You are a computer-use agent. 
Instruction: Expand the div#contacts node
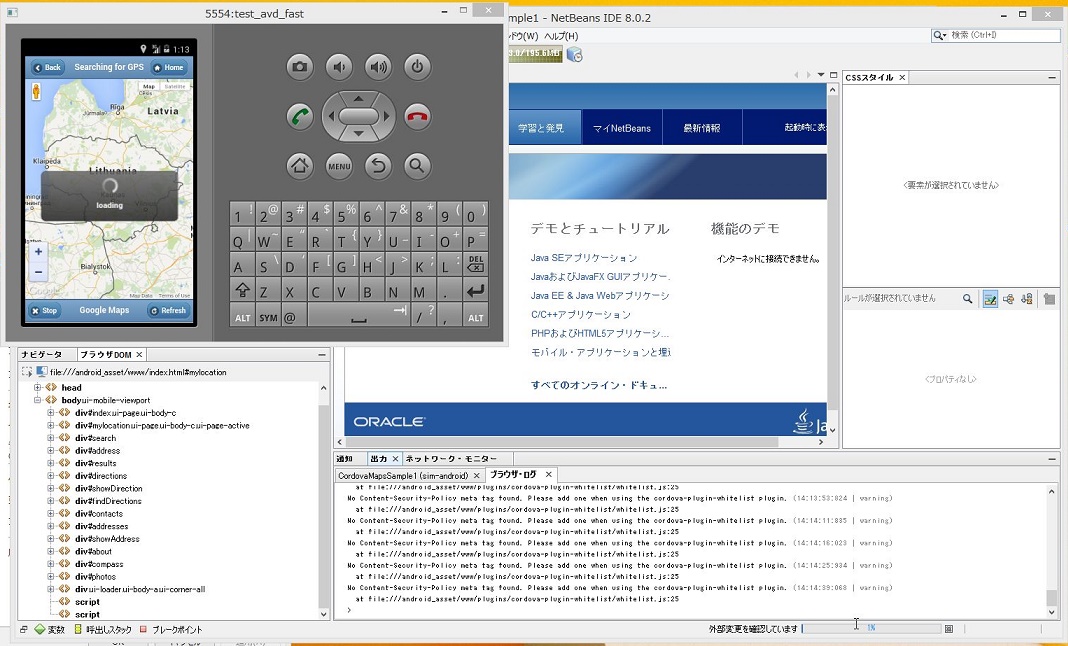[x=51, y=513]
